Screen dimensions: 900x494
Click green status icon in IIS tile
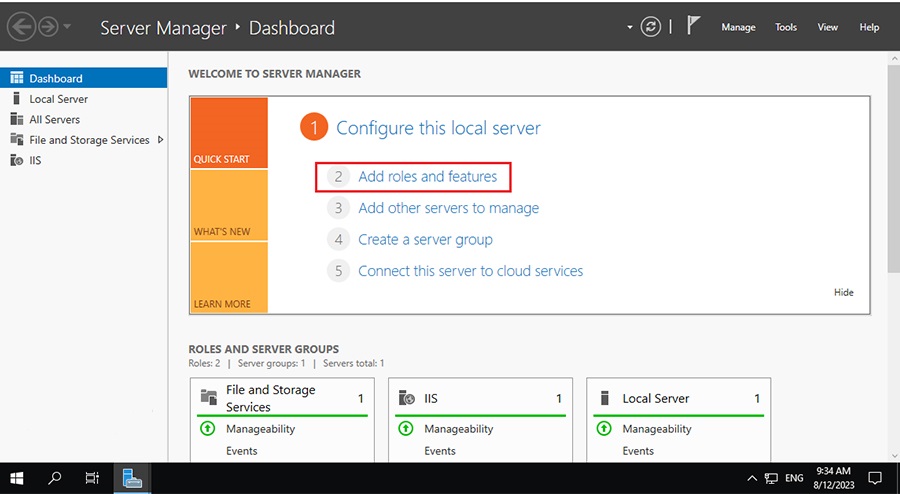pos(406,428)
